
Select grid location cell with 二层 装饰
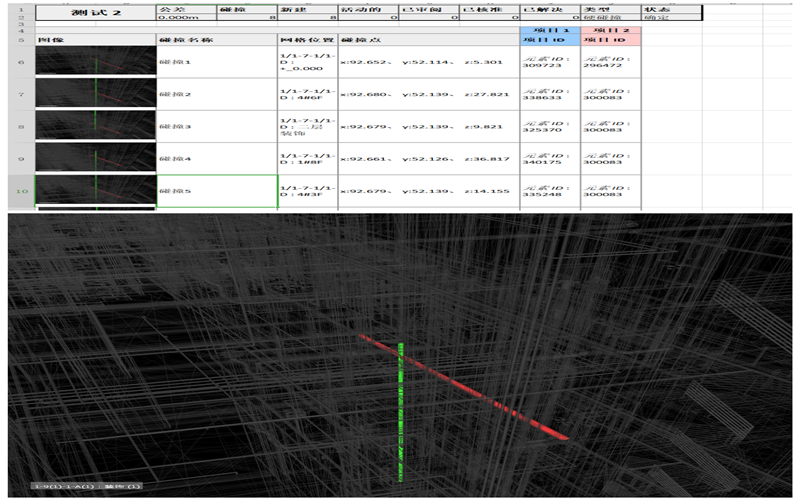coord(308,127)
